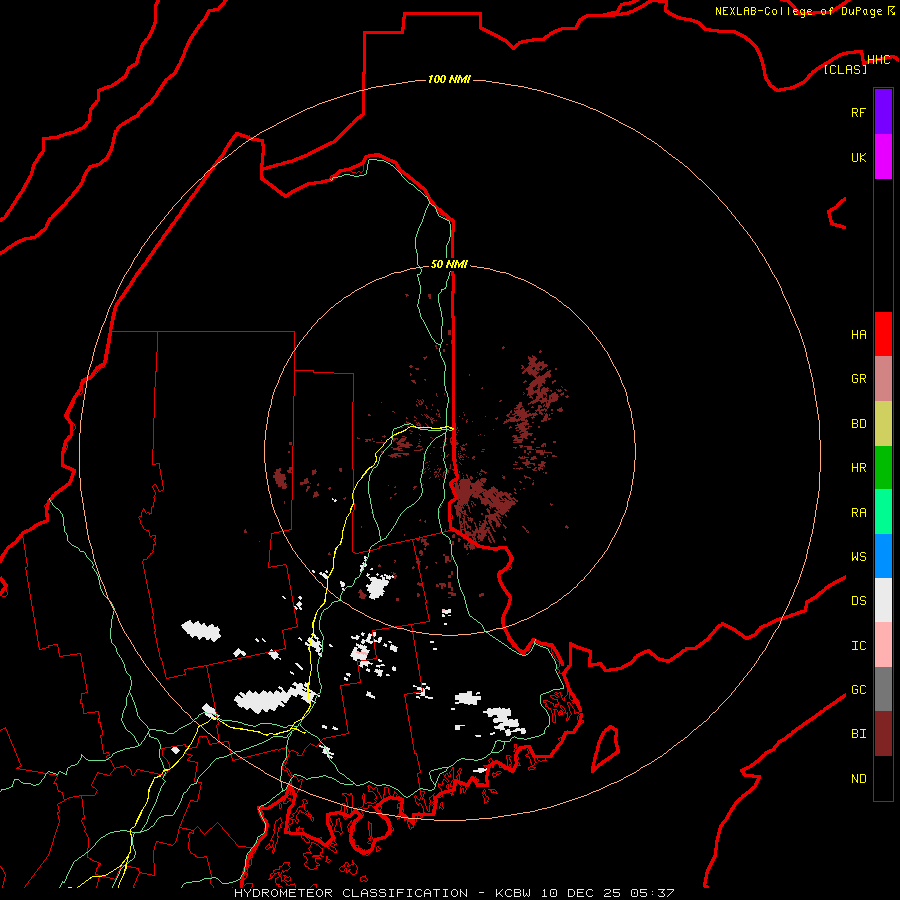900x900 pixels.
Task: Click the UK legend label
Action: 858,157
